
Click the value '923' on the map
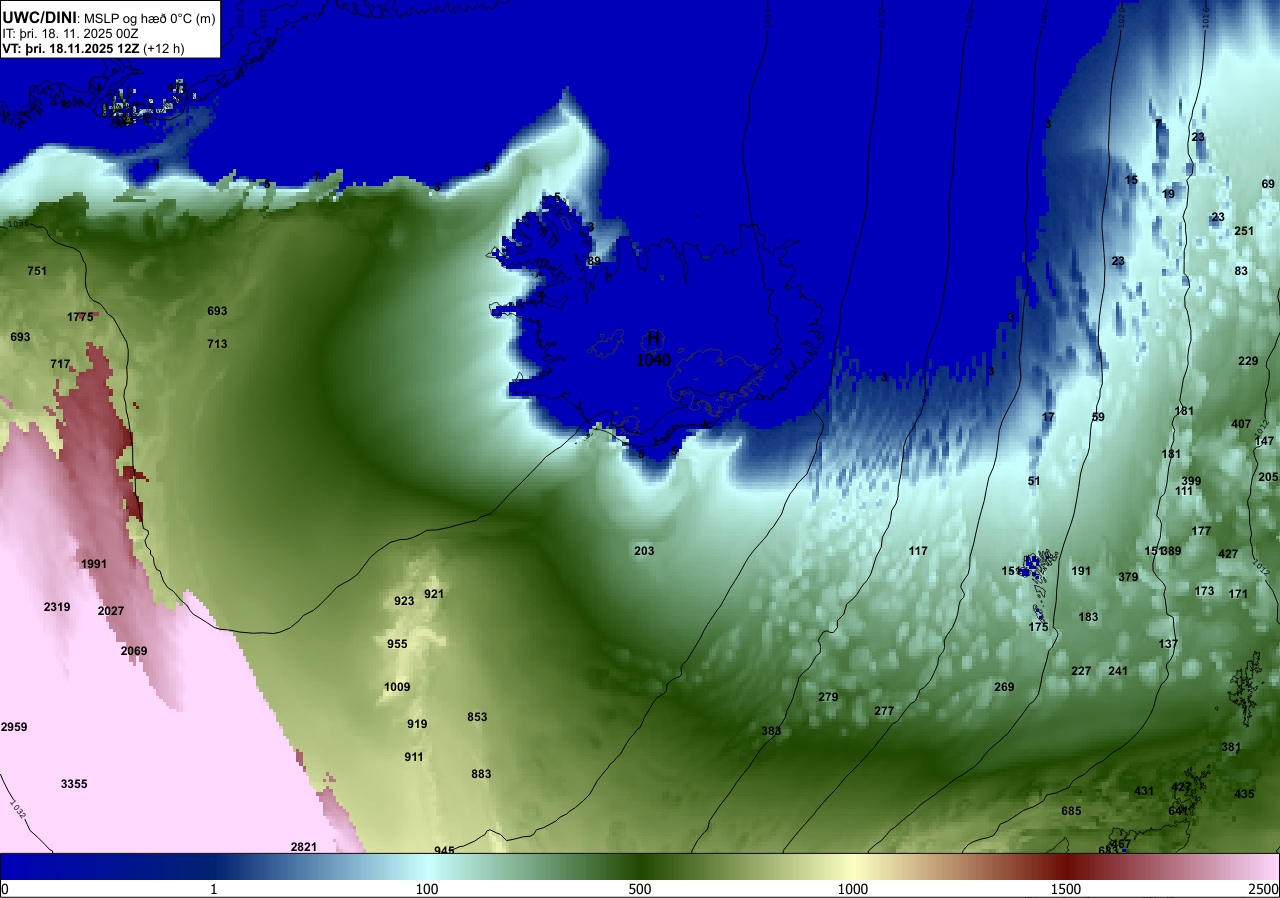[x=404, y=601]
